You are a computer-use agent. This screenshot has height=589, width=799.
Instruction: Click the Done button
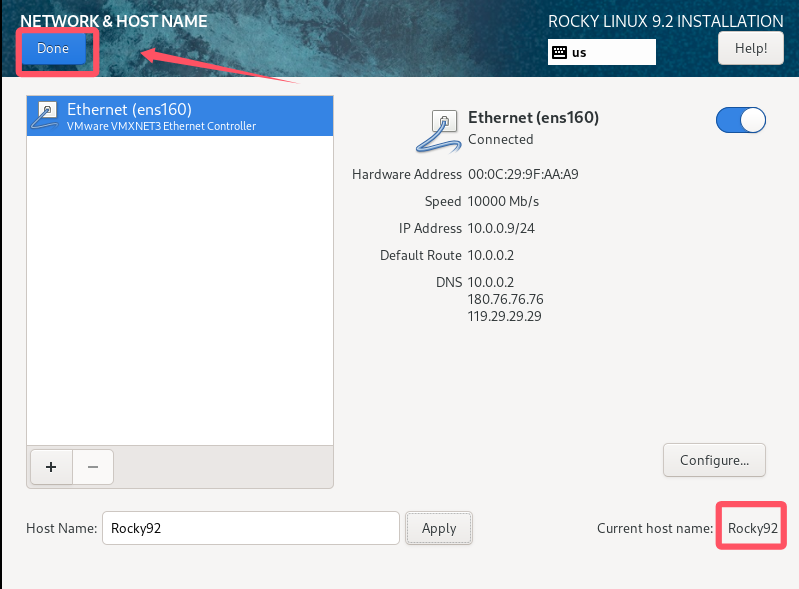click(x=53, y=48)
